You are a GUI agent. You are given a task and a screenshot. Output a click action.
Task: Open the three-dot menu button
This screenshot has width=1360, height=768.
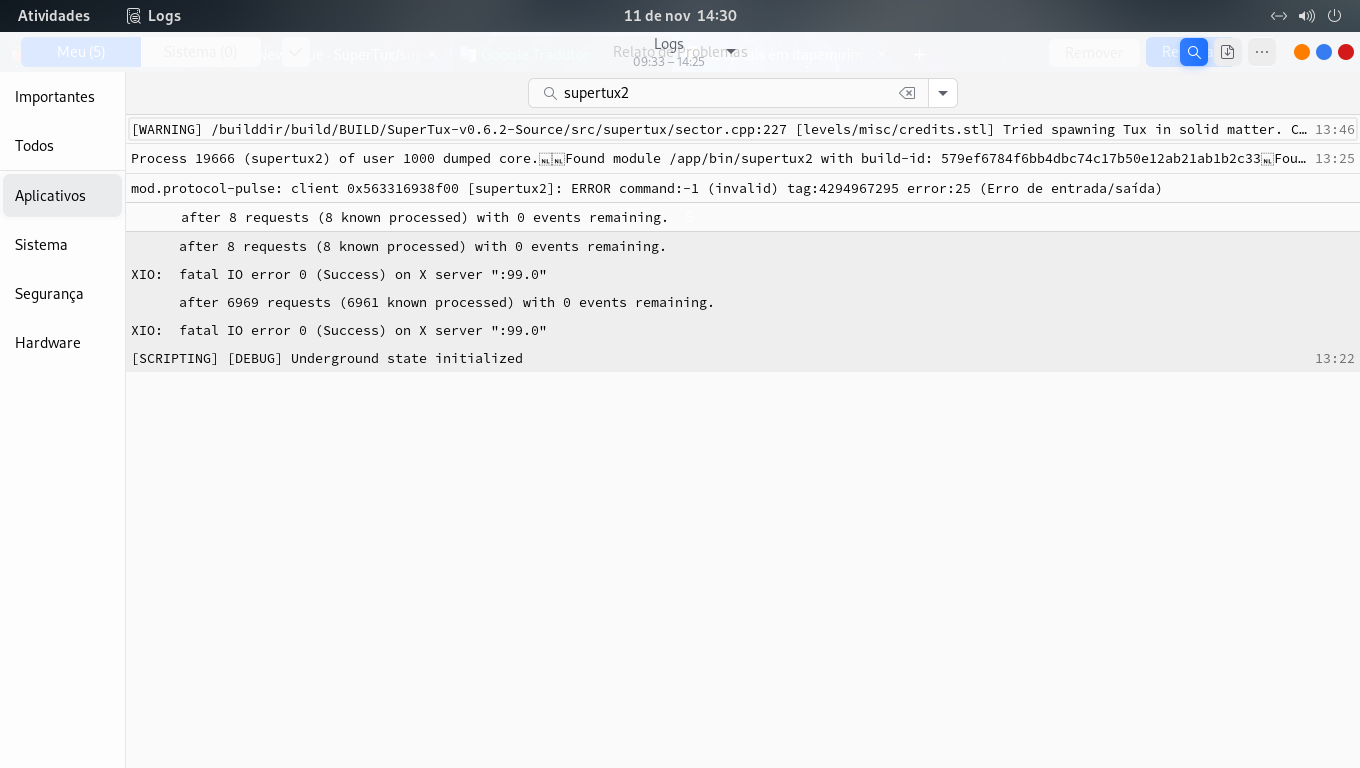(1262, 52)
